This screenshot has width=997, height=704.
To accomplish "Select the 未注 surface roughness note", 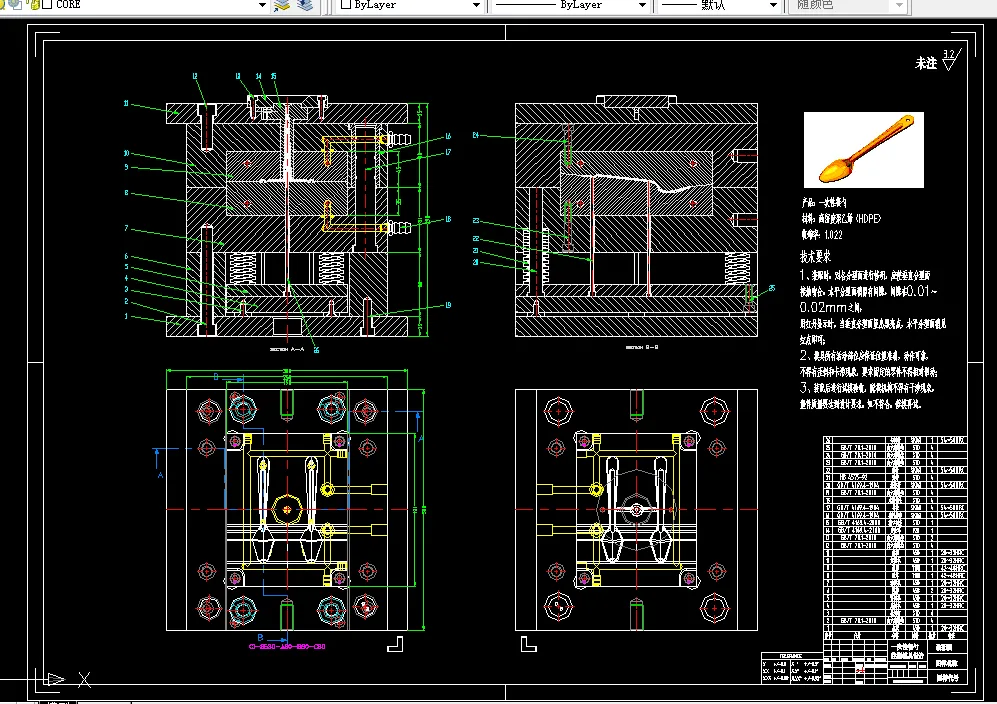I will tap(926, 63).
